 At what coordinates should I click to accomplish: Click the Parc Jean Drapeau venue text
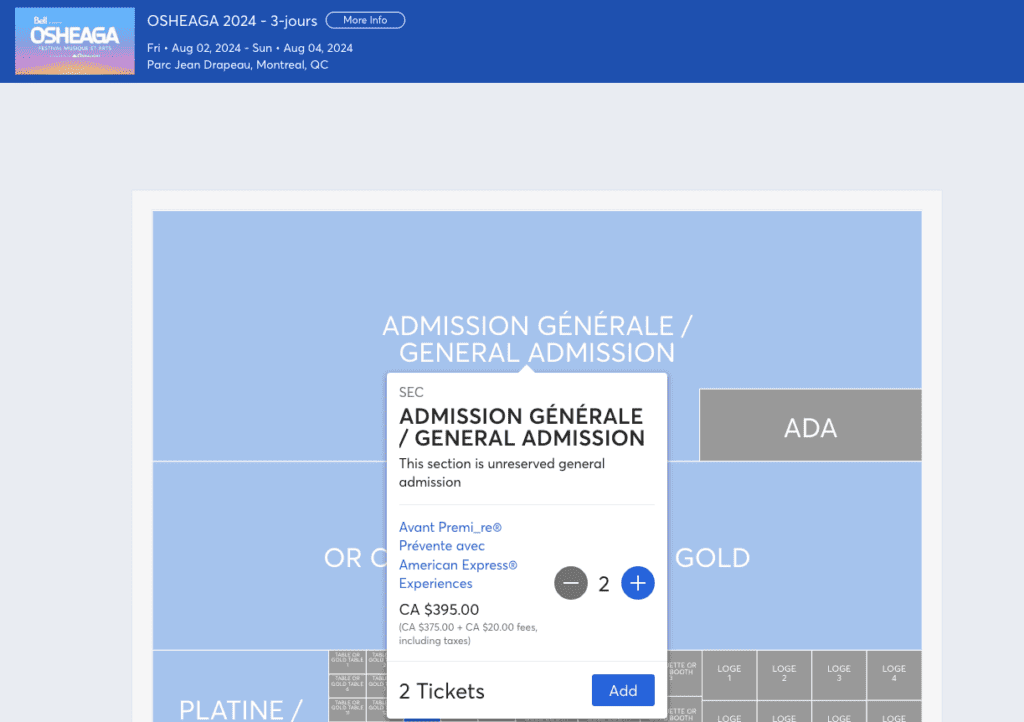point(237,65)
